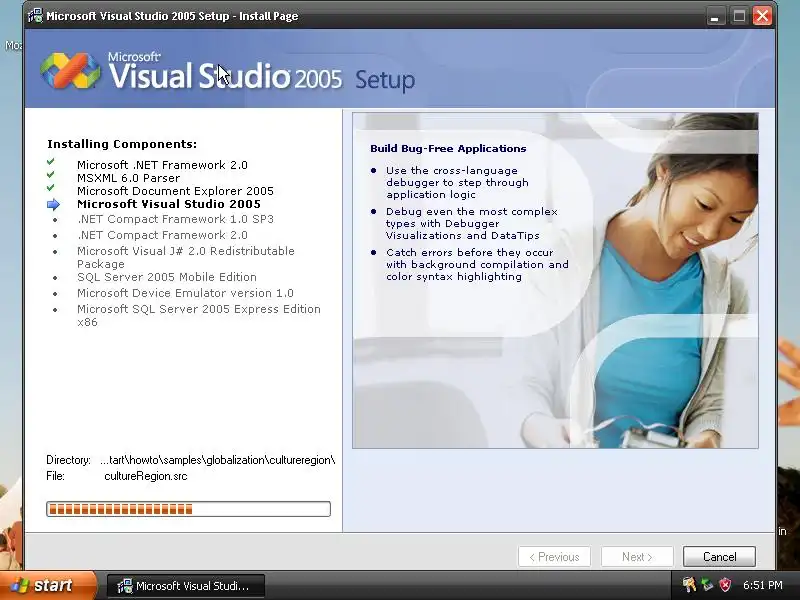Click the 'Build Bug-Free Applications' heading
This screenshot has height=600, width=800.
[x=448, y=148]
